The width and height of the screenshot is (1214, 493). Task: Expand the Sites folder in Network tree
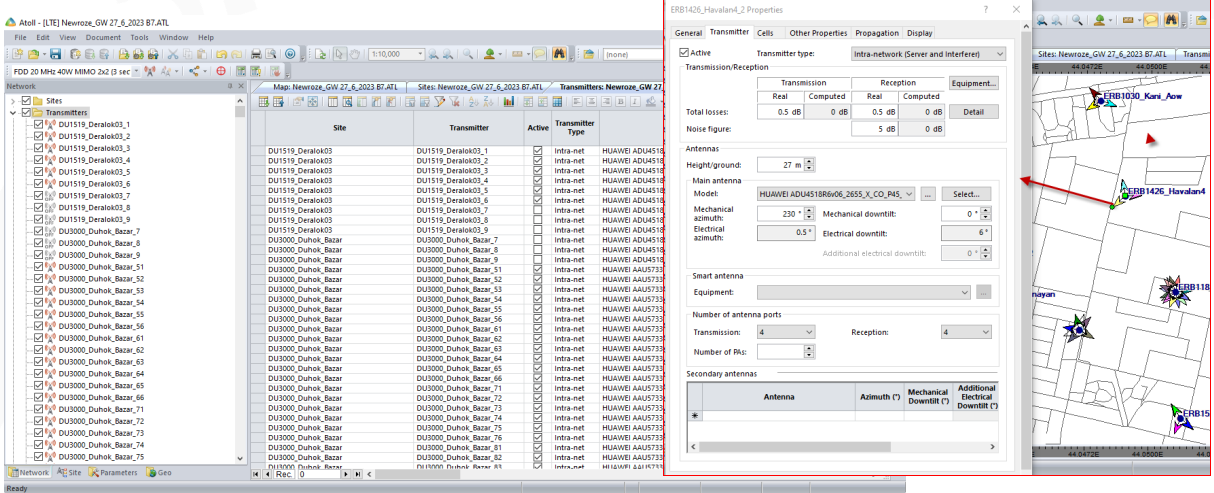pyautogui.click(x=12, y=101)
